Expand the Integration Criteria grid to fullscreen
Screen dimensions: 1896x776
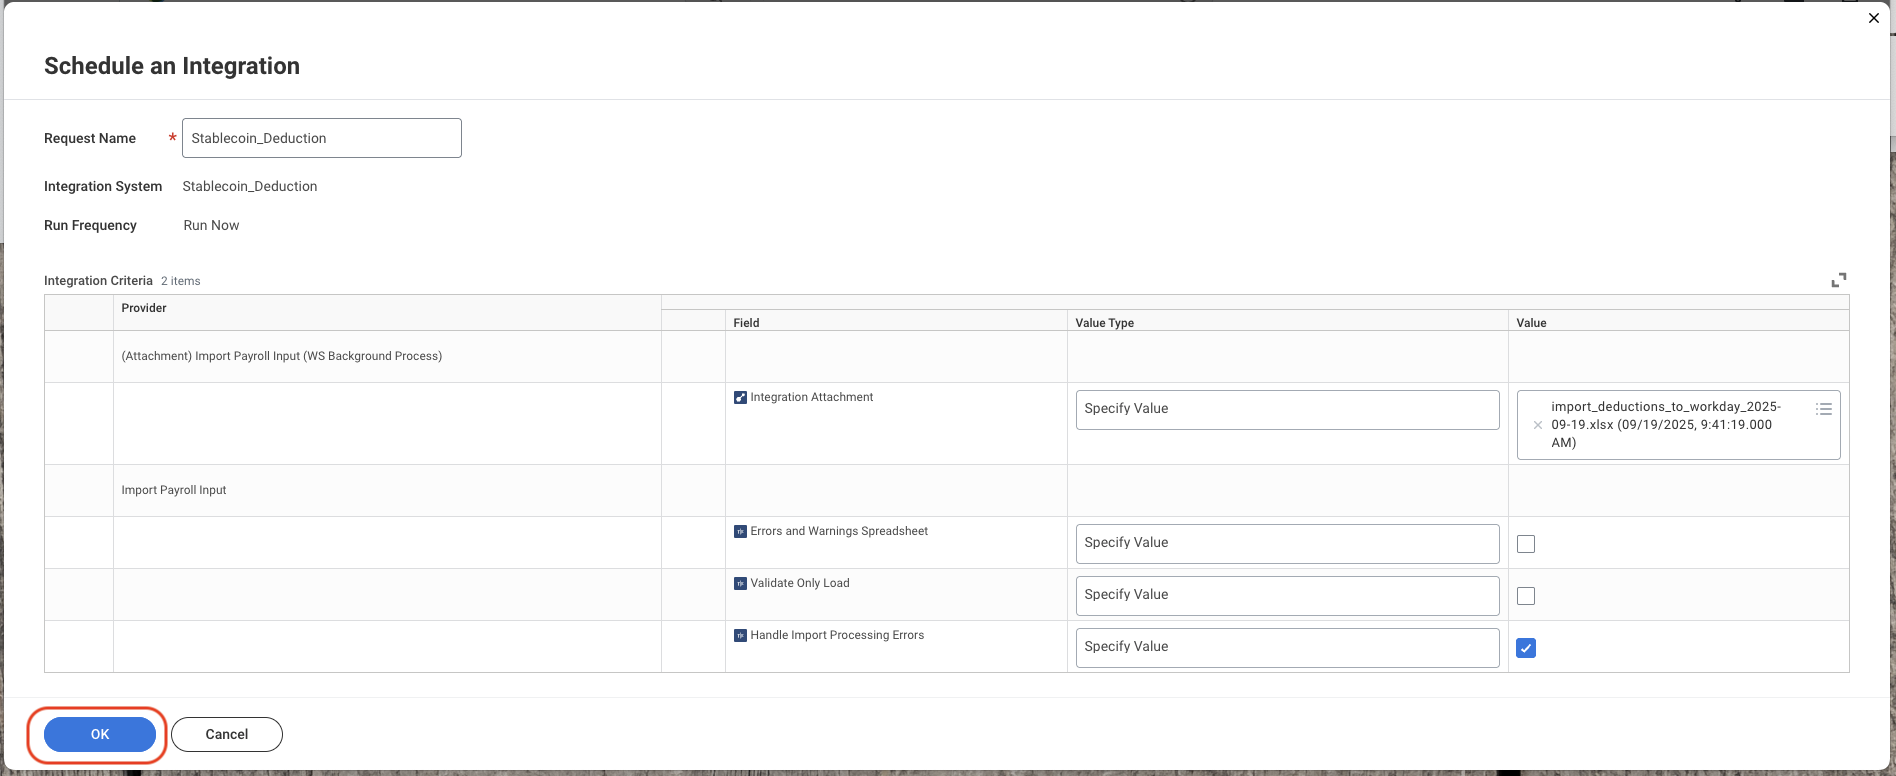1839,280
